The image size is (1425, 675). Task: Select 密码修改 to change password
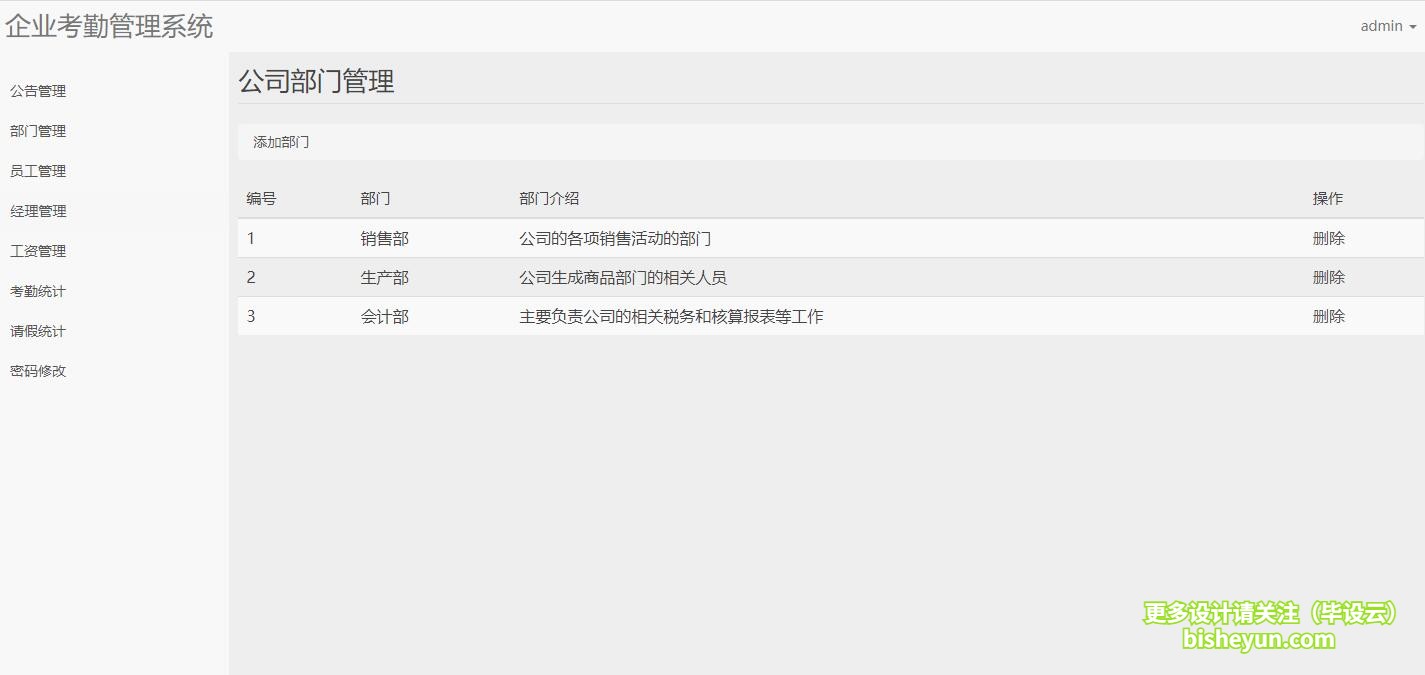tap(38, 371)
